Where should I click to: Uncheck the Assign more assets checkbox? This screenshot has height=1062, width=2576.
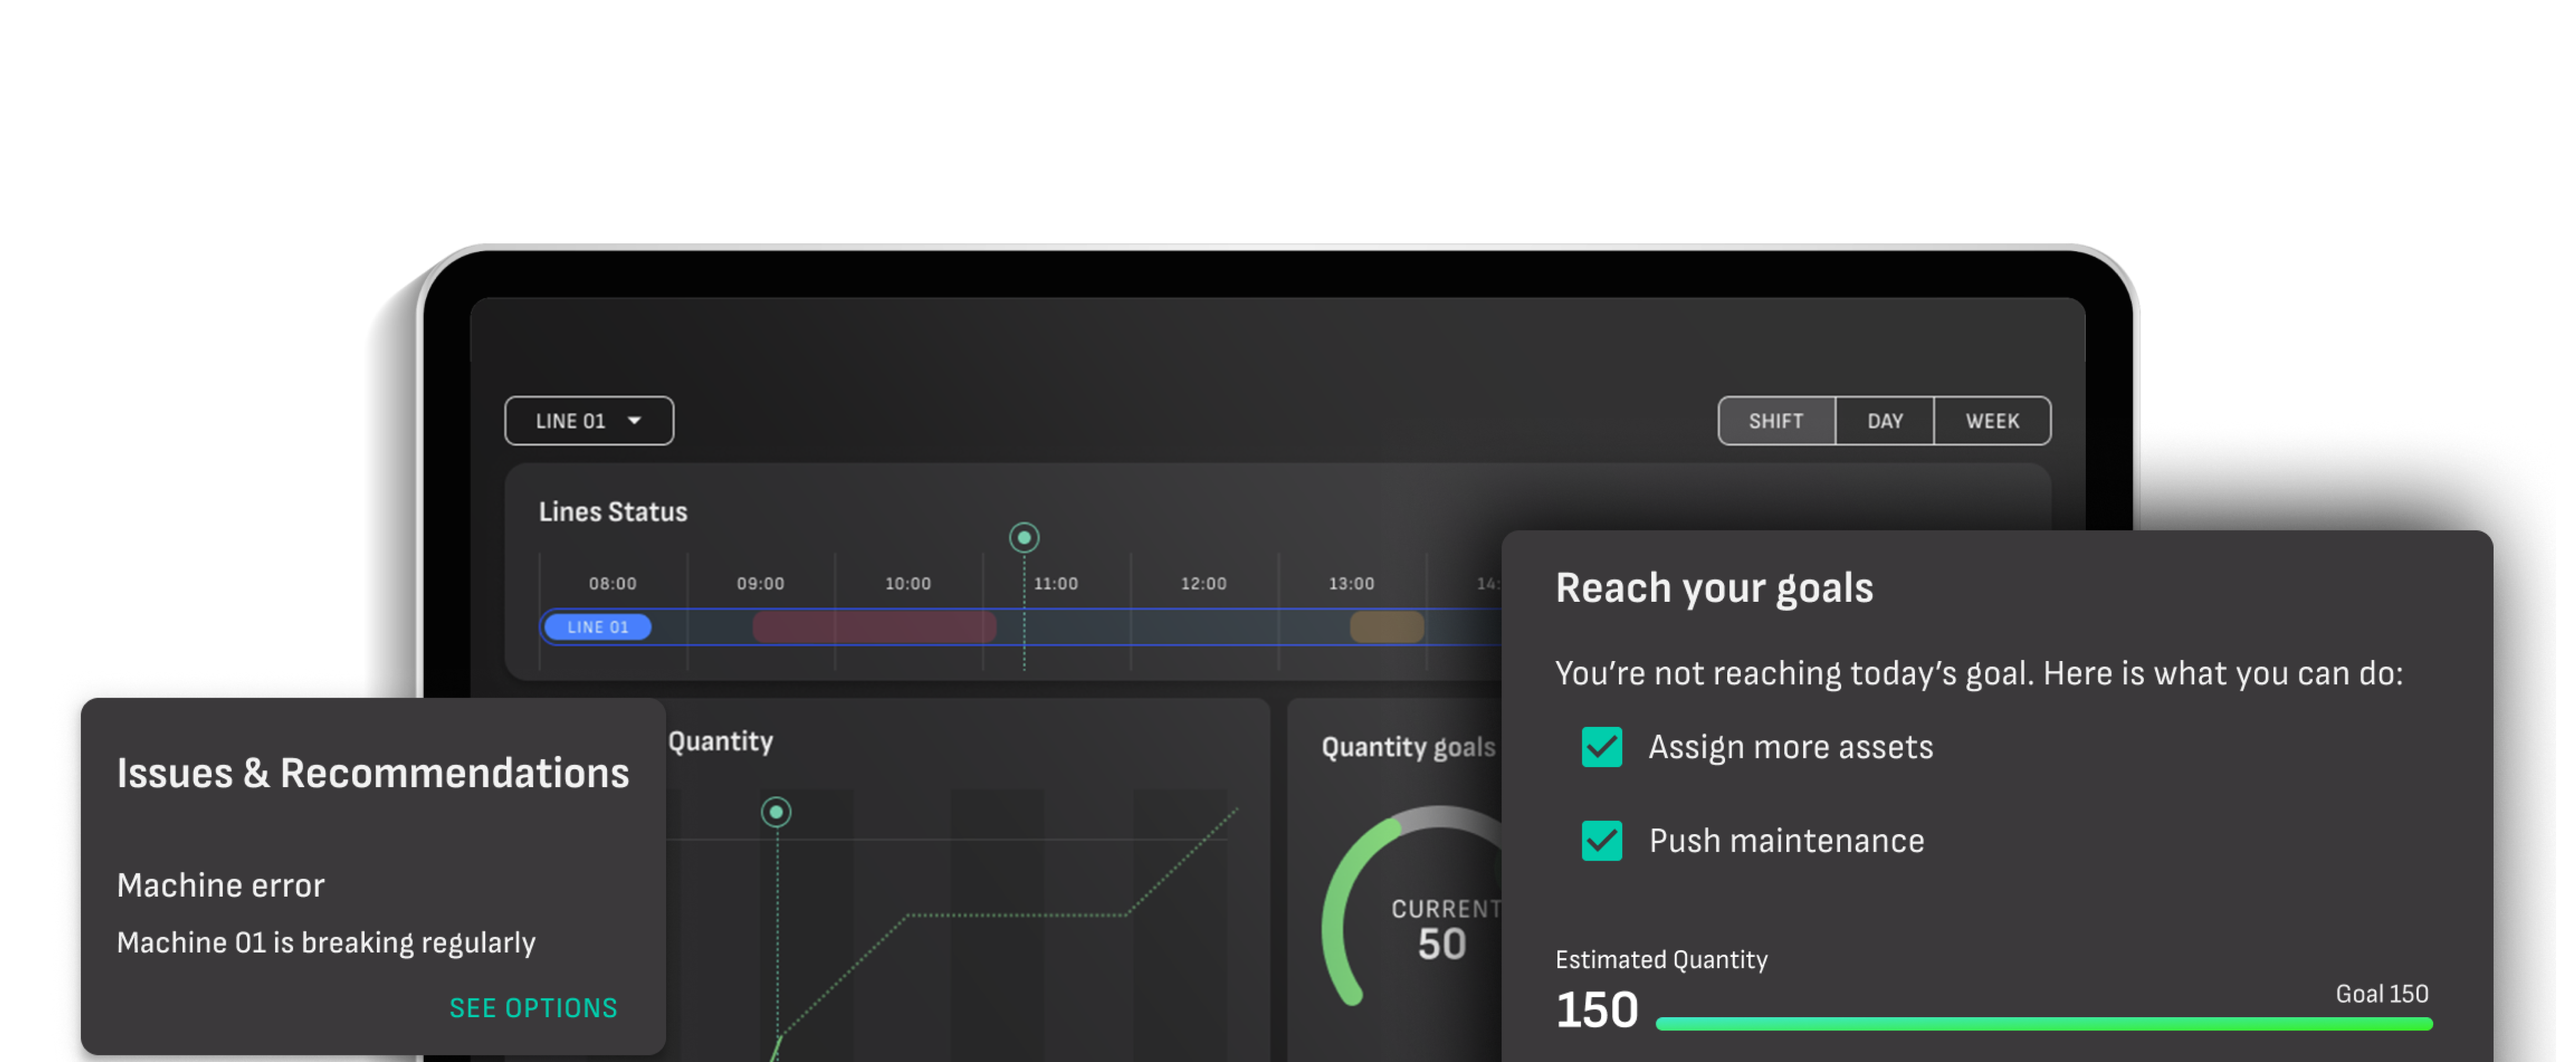coord(1601,747)
